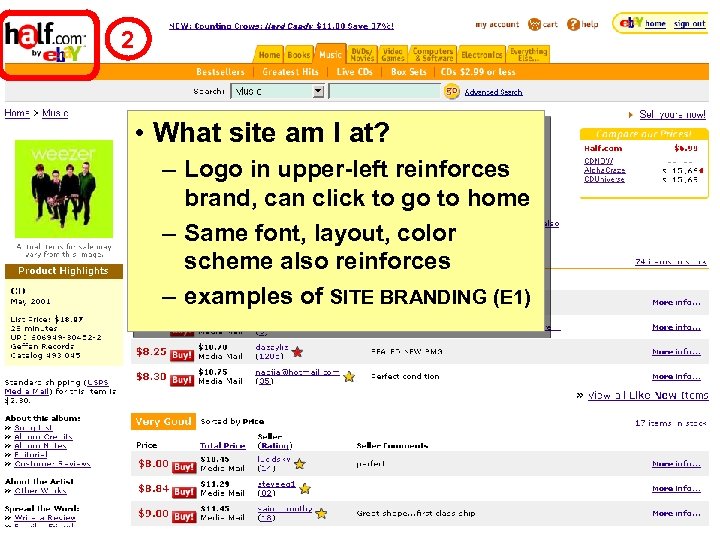
Task: Click the Very Good section label
Action: point(163,422)
